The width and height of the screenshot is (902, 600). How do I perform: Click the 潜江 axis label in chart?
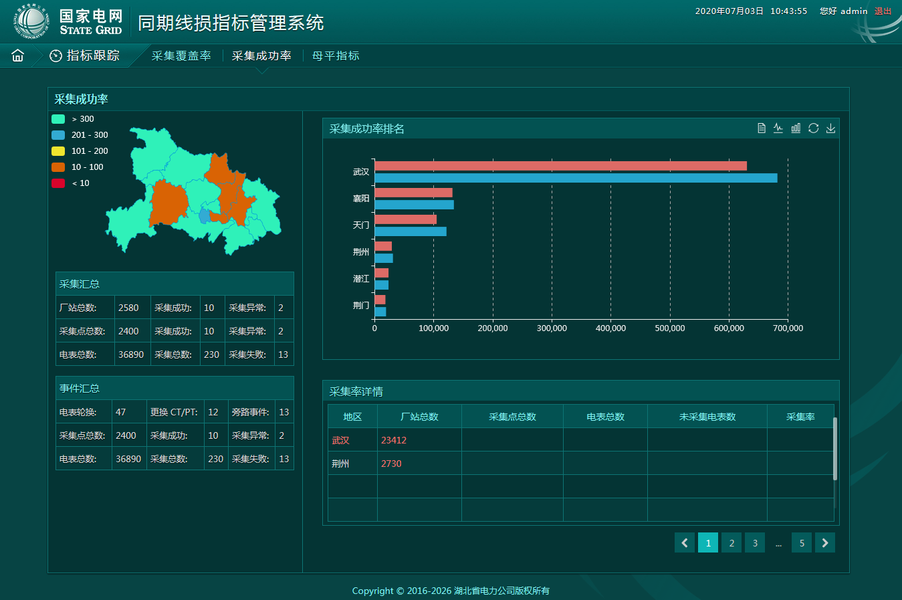[x=361, y=278]
